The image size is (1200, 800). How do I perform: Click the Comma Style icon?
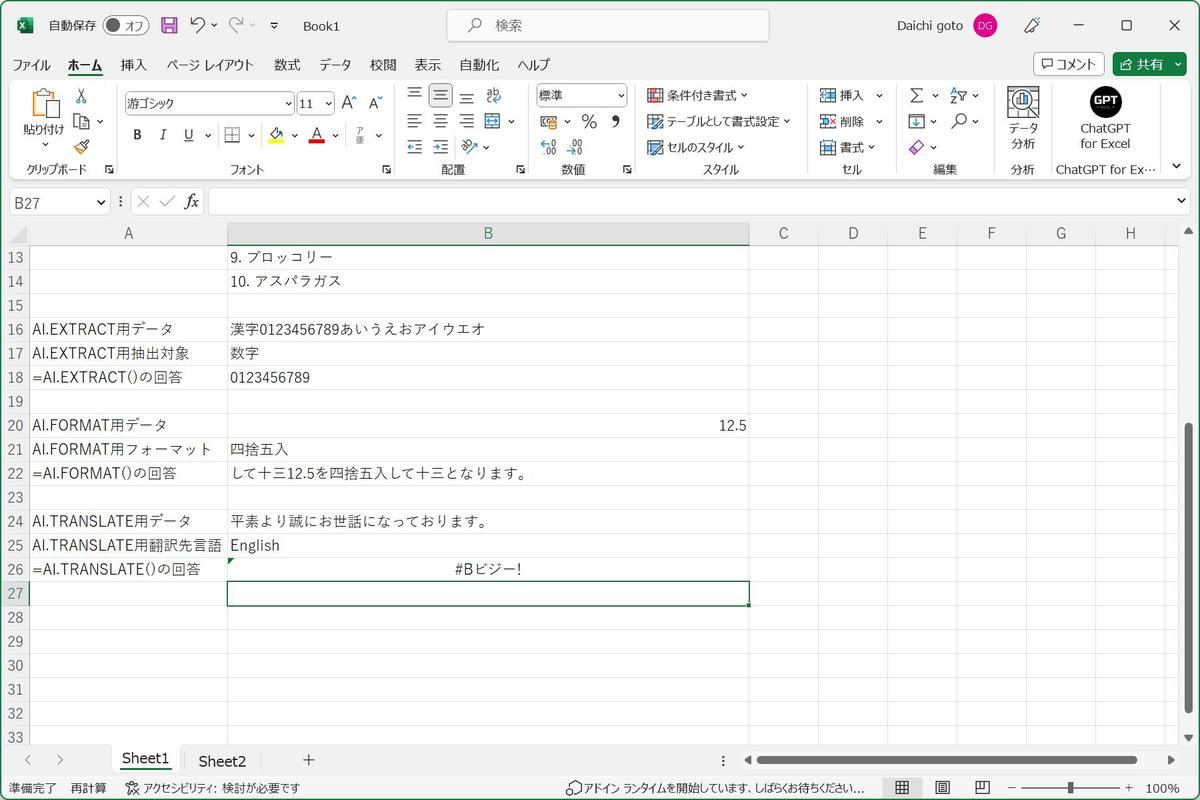615,122
